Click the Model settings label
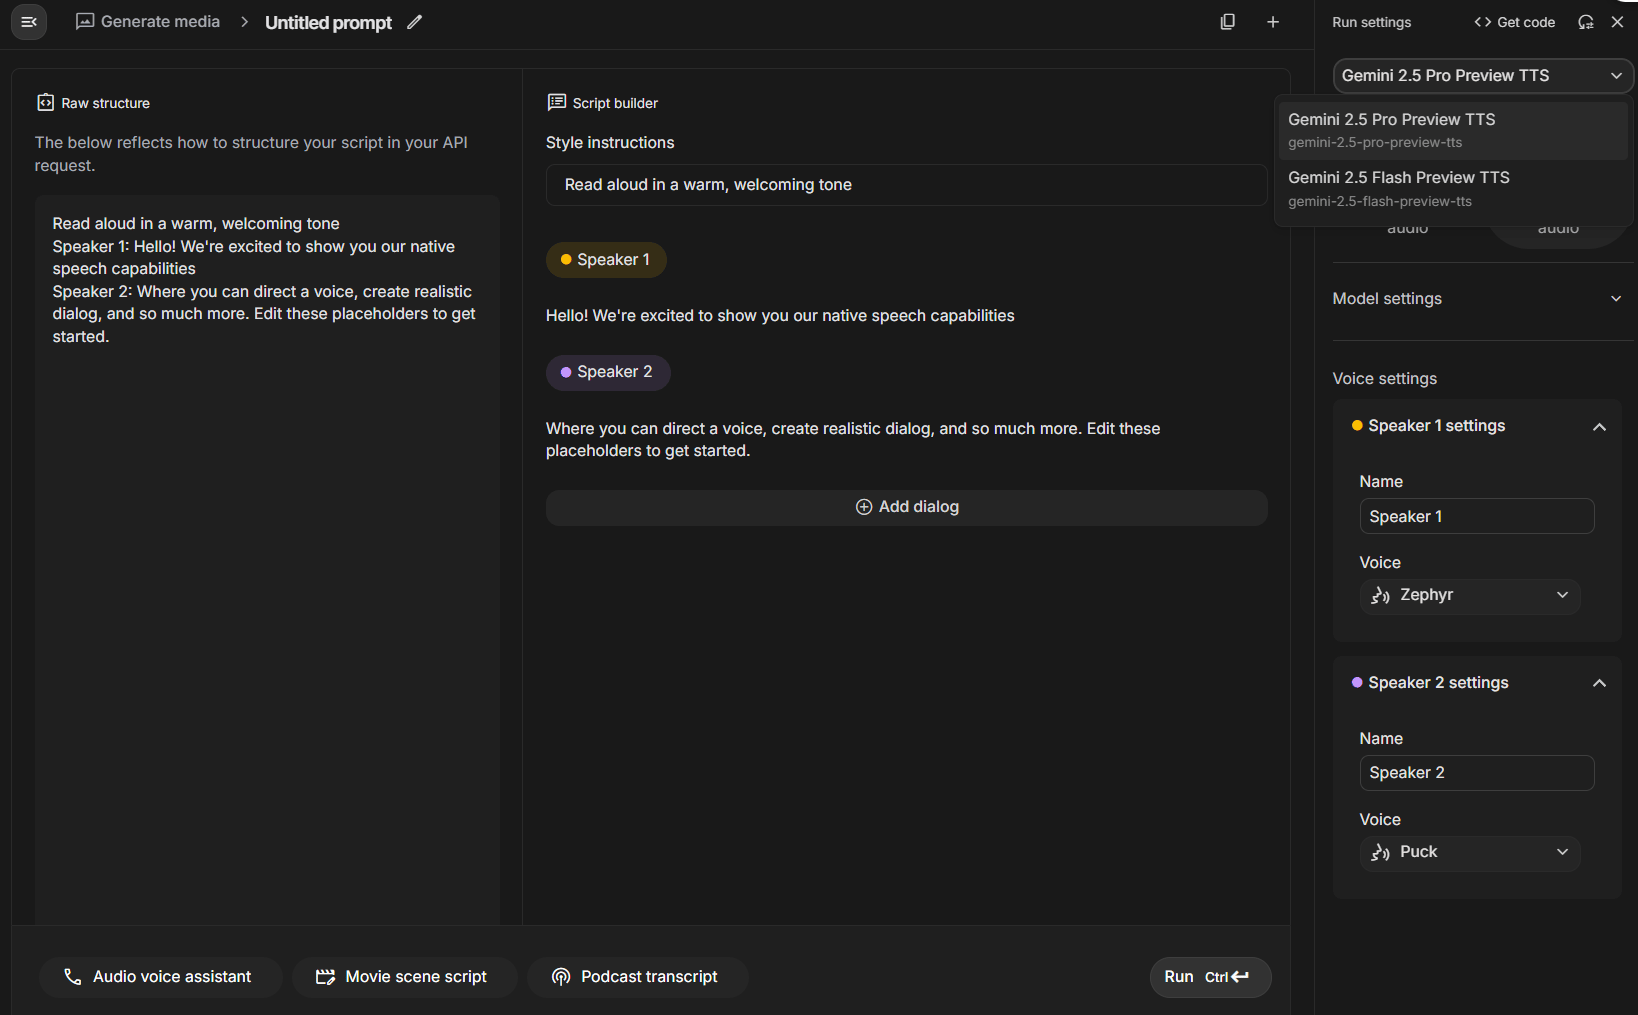 pos(1387,299)
